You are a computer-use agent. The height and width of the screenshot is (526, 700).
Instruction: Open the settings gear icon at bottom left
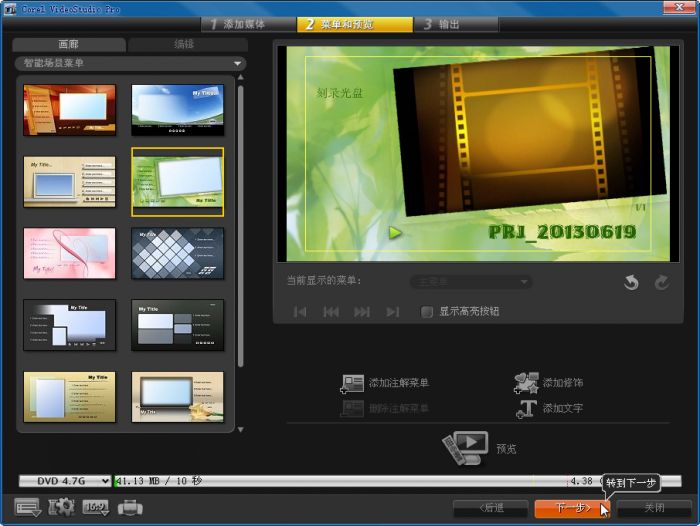point(61,507)
